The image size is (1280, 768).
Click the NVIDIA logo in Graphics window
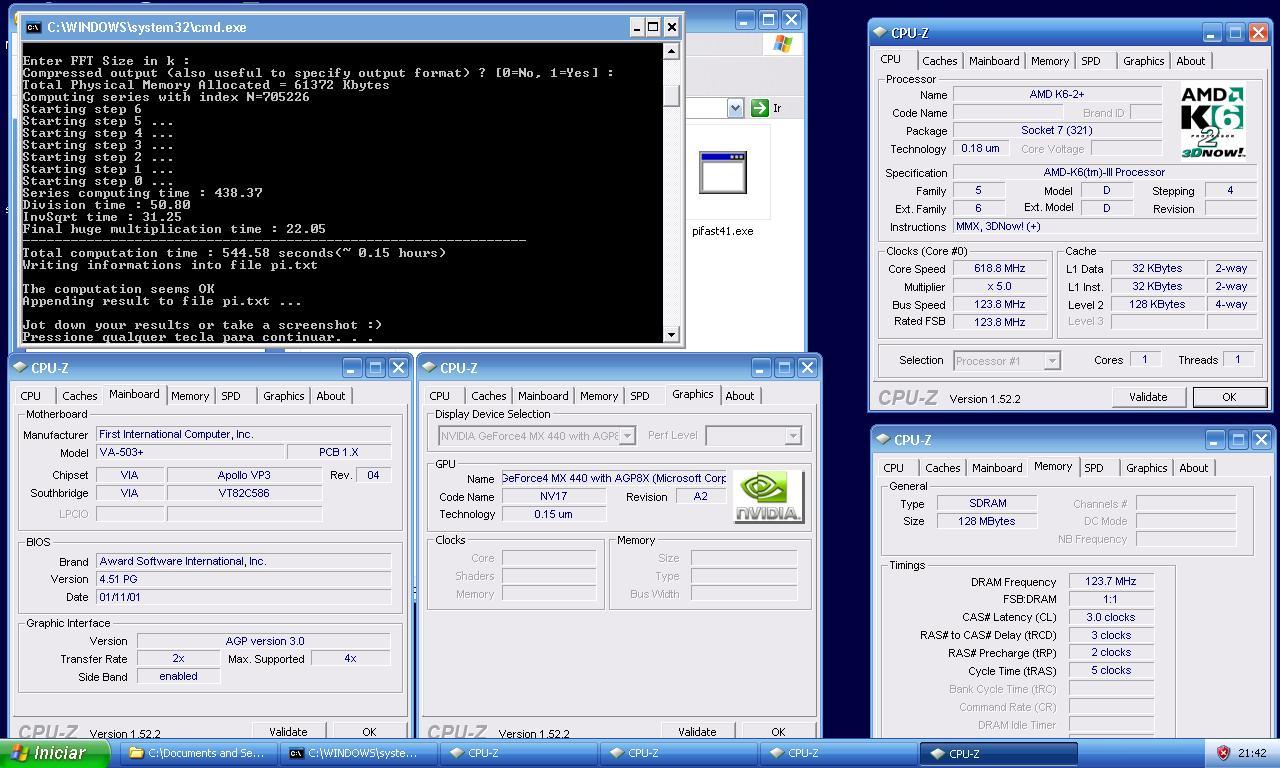(768, 497)
